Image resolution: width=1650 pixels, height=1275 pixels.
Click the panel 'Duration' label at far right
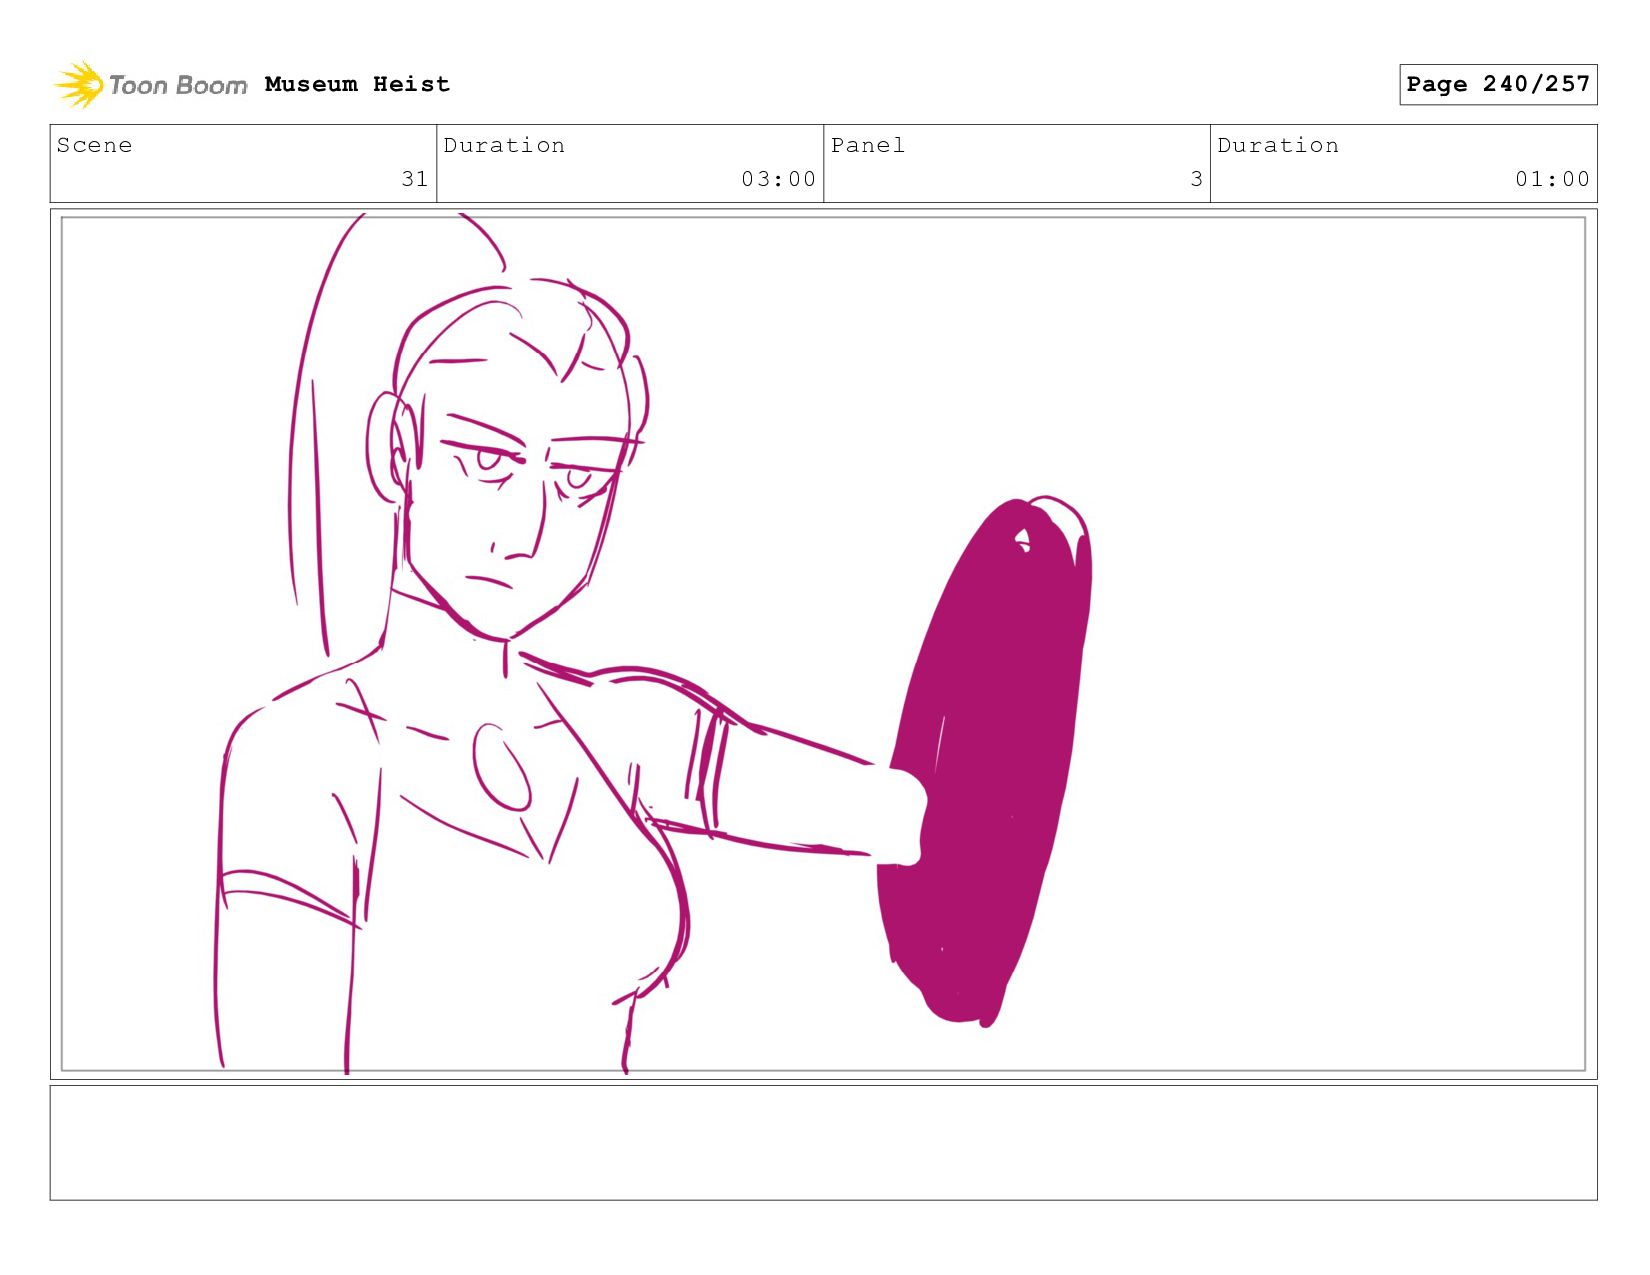coord(1278,145)
